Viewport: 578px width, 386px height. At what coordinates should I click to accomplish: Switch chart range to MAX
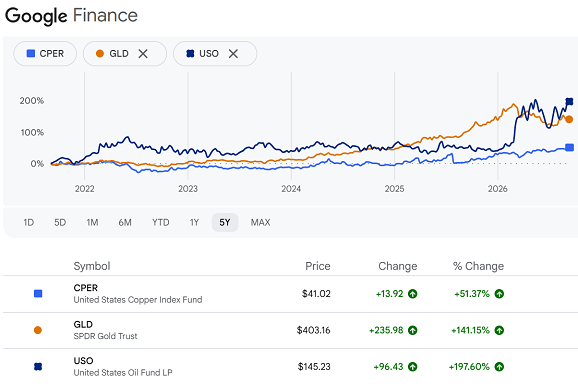(x=261, y=223)
